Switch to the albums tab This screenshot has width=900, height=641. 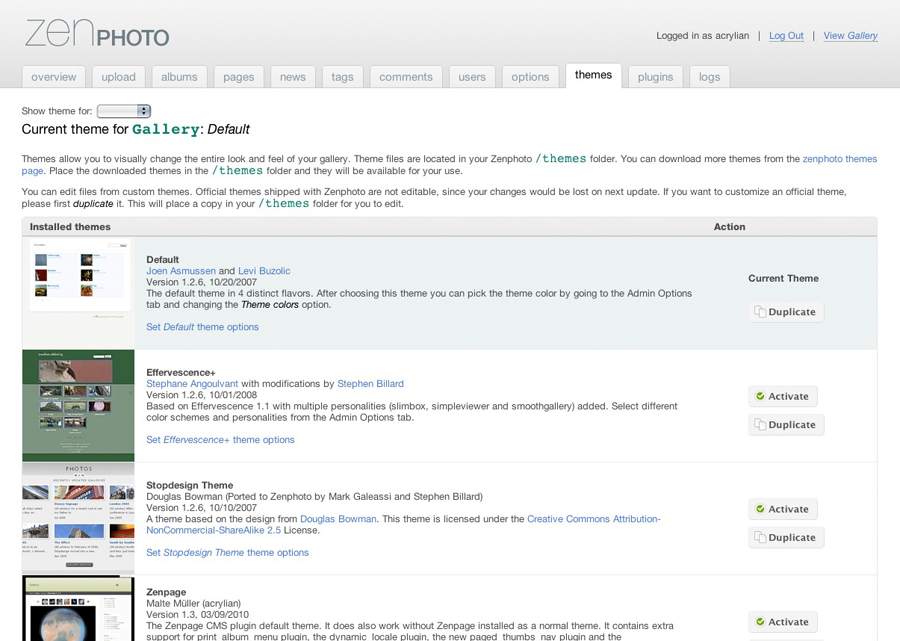click(179, 76)
